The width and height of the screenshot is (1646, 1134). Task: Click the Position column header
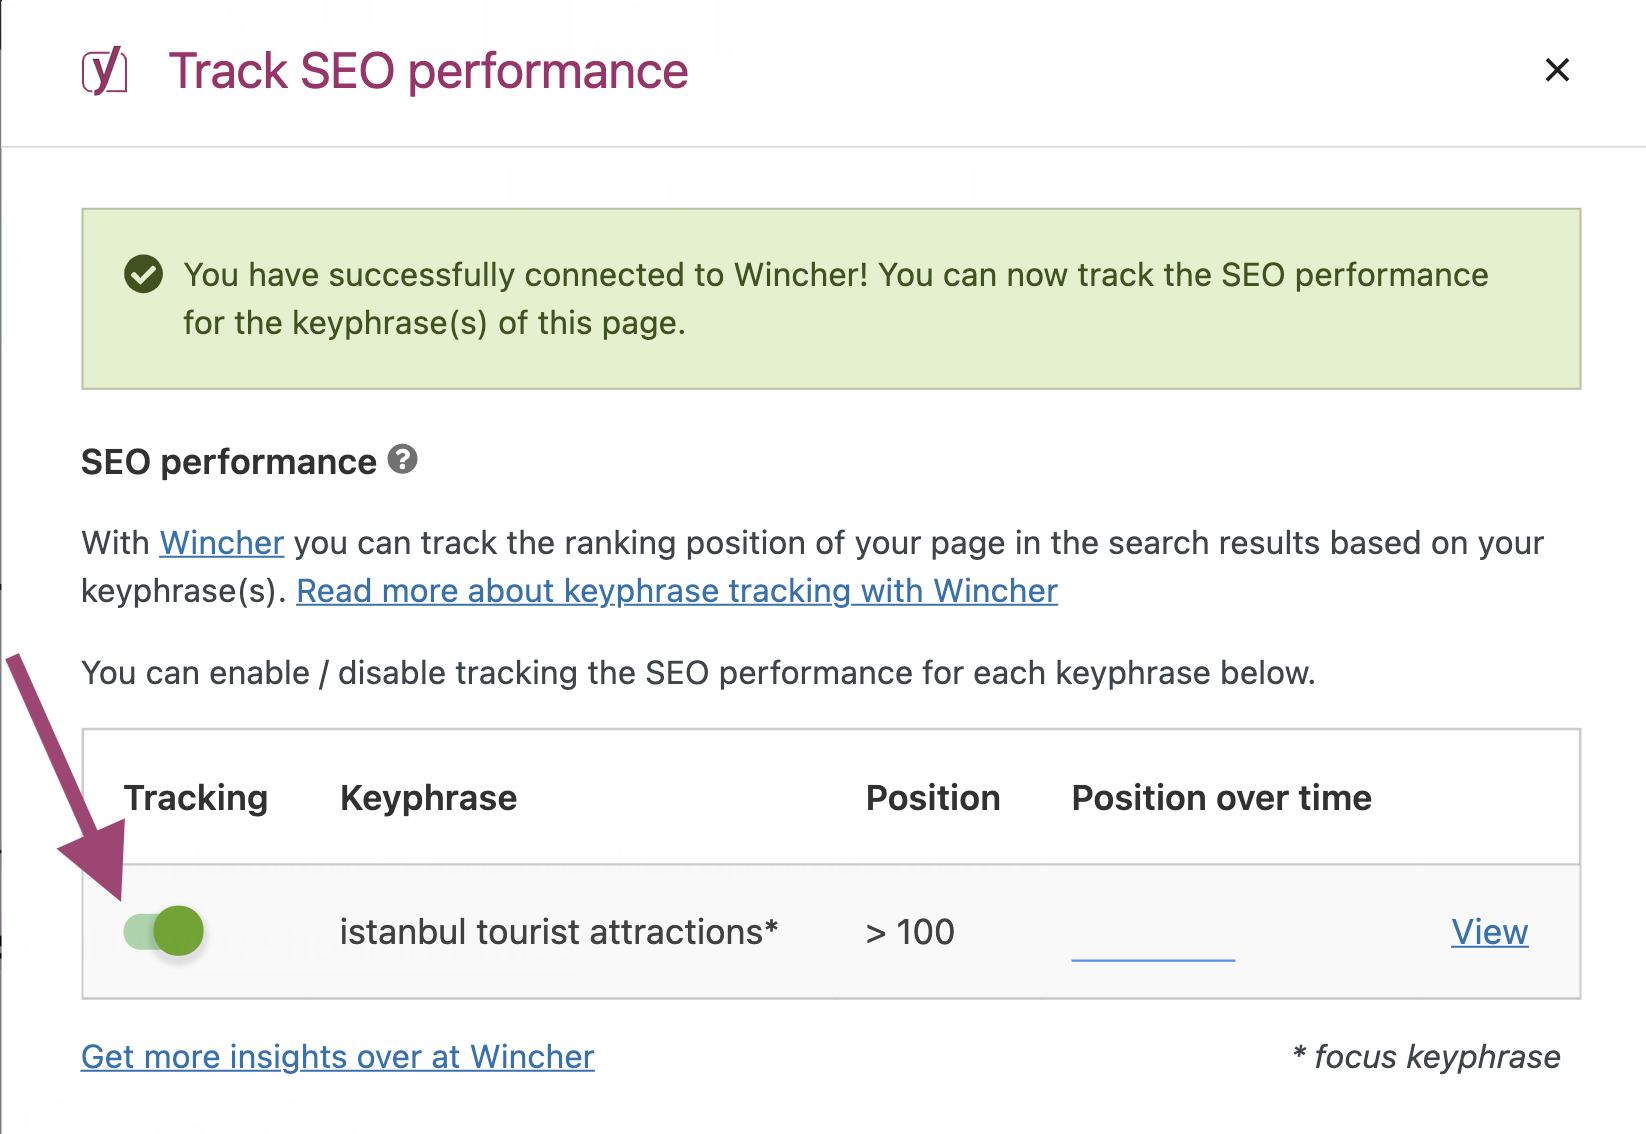click(933, 798)
